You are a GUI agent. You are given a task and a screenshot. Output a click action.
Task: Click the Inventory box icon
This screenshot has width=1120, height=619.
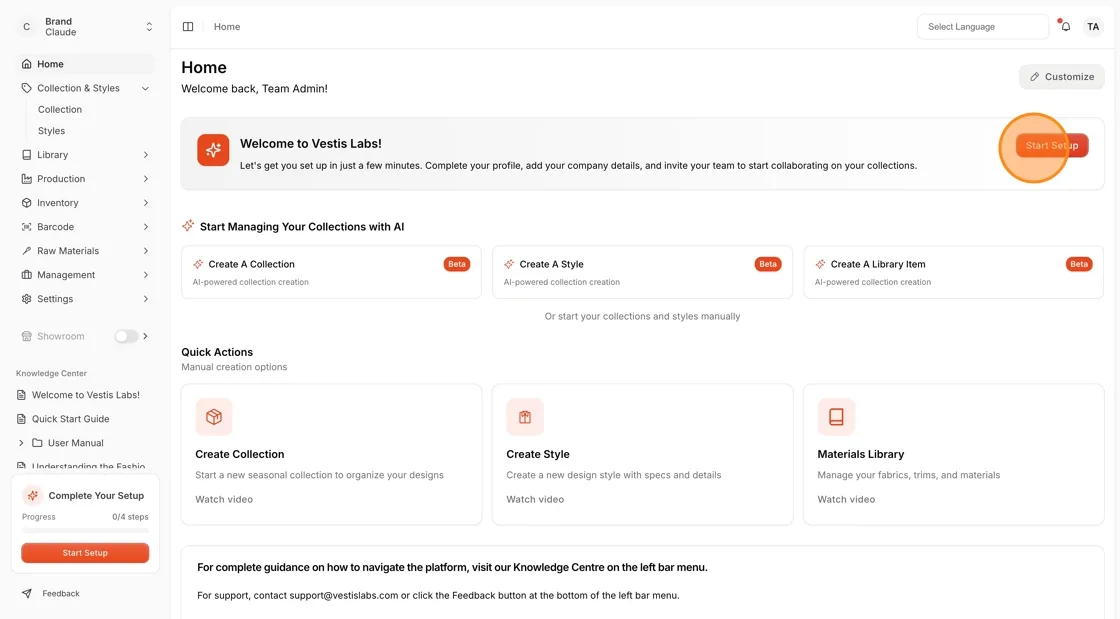tap(26, 203)
